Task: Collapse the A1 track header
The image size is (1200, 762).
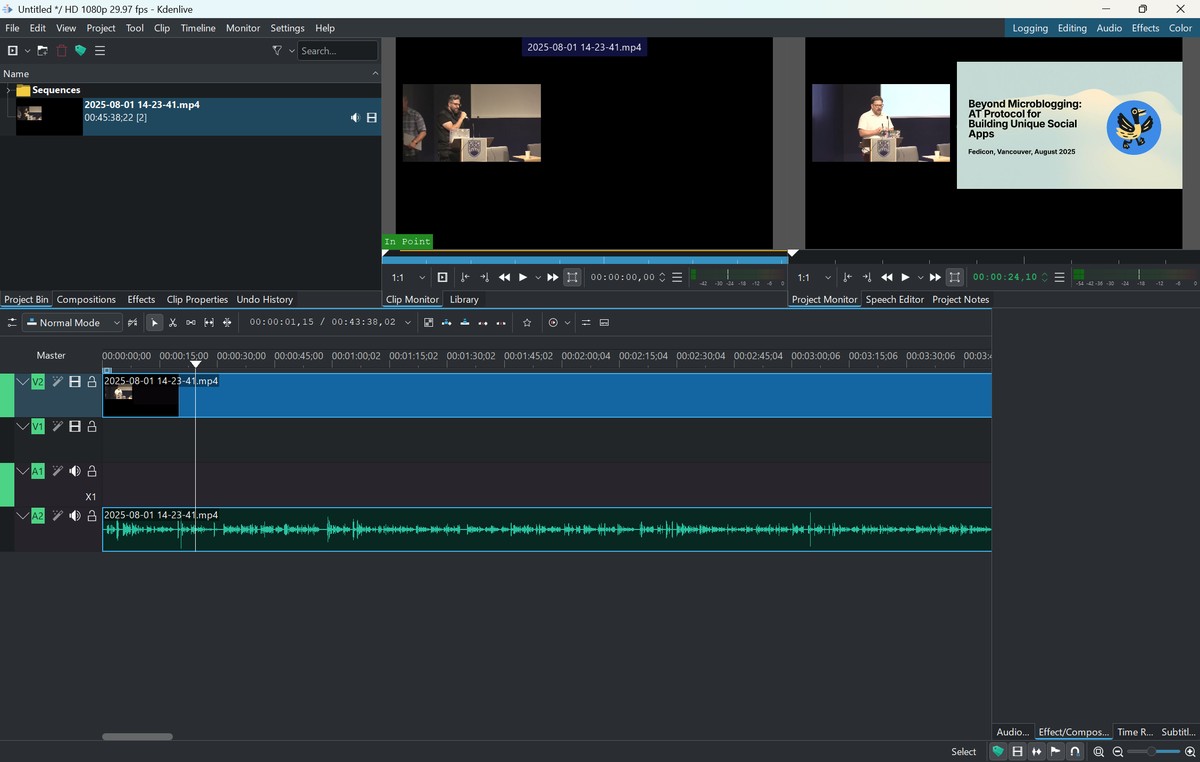Action: click(22, 471)
